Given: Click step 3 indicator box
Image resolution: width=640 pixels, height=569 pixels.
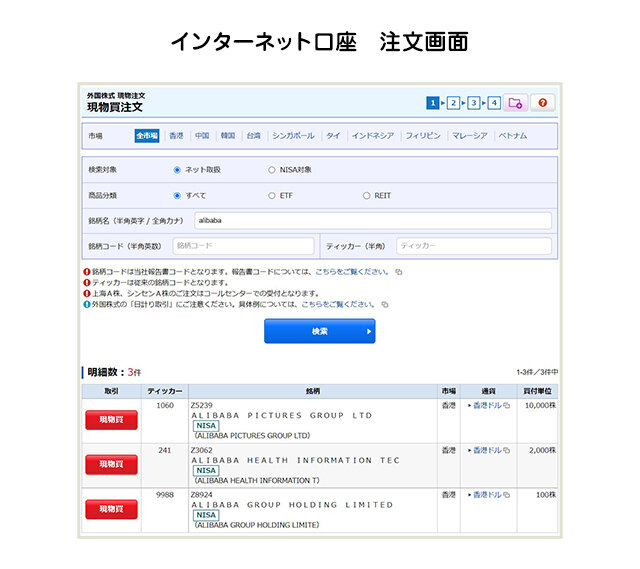Looking at the screenshot, I should point(473,103).
